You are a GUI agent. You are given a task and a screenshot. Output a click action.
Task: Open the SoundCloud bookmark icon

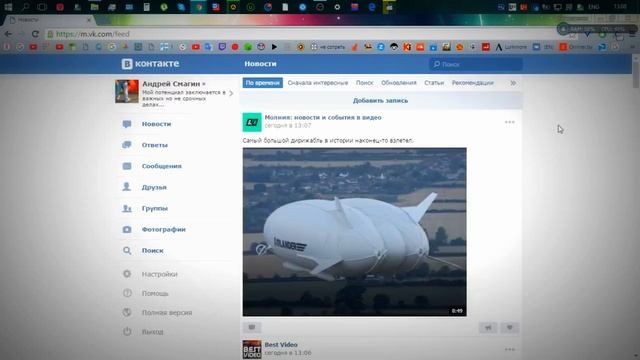coord(420,47)
